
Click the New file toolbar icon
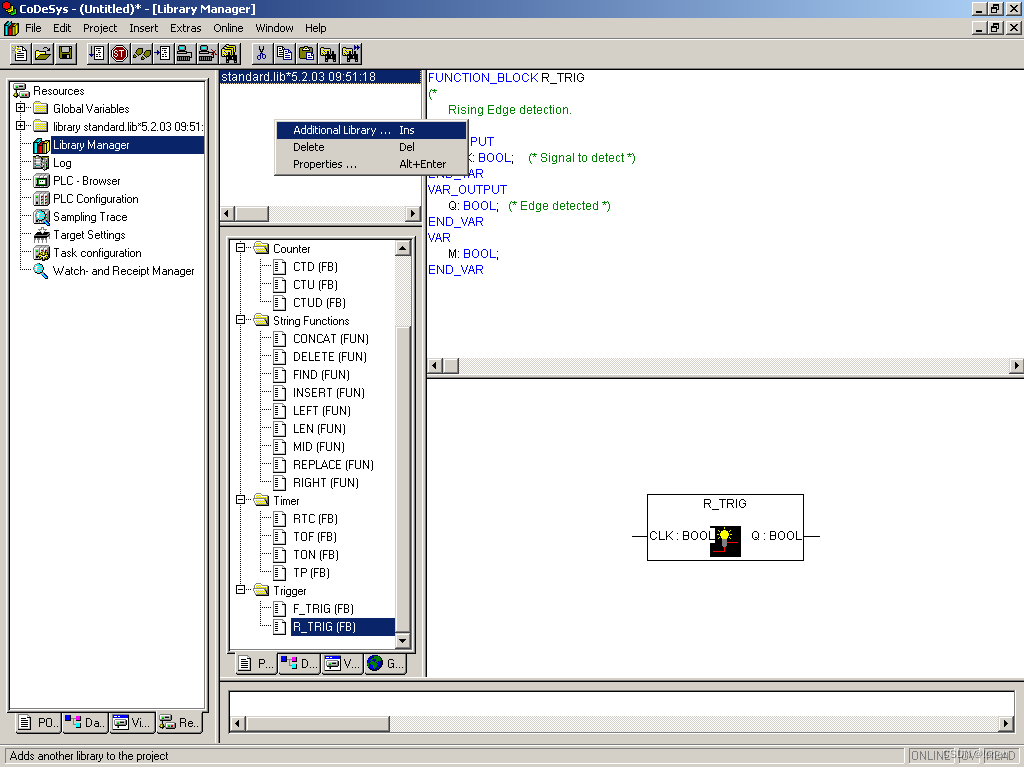click(x=20, y=54)
